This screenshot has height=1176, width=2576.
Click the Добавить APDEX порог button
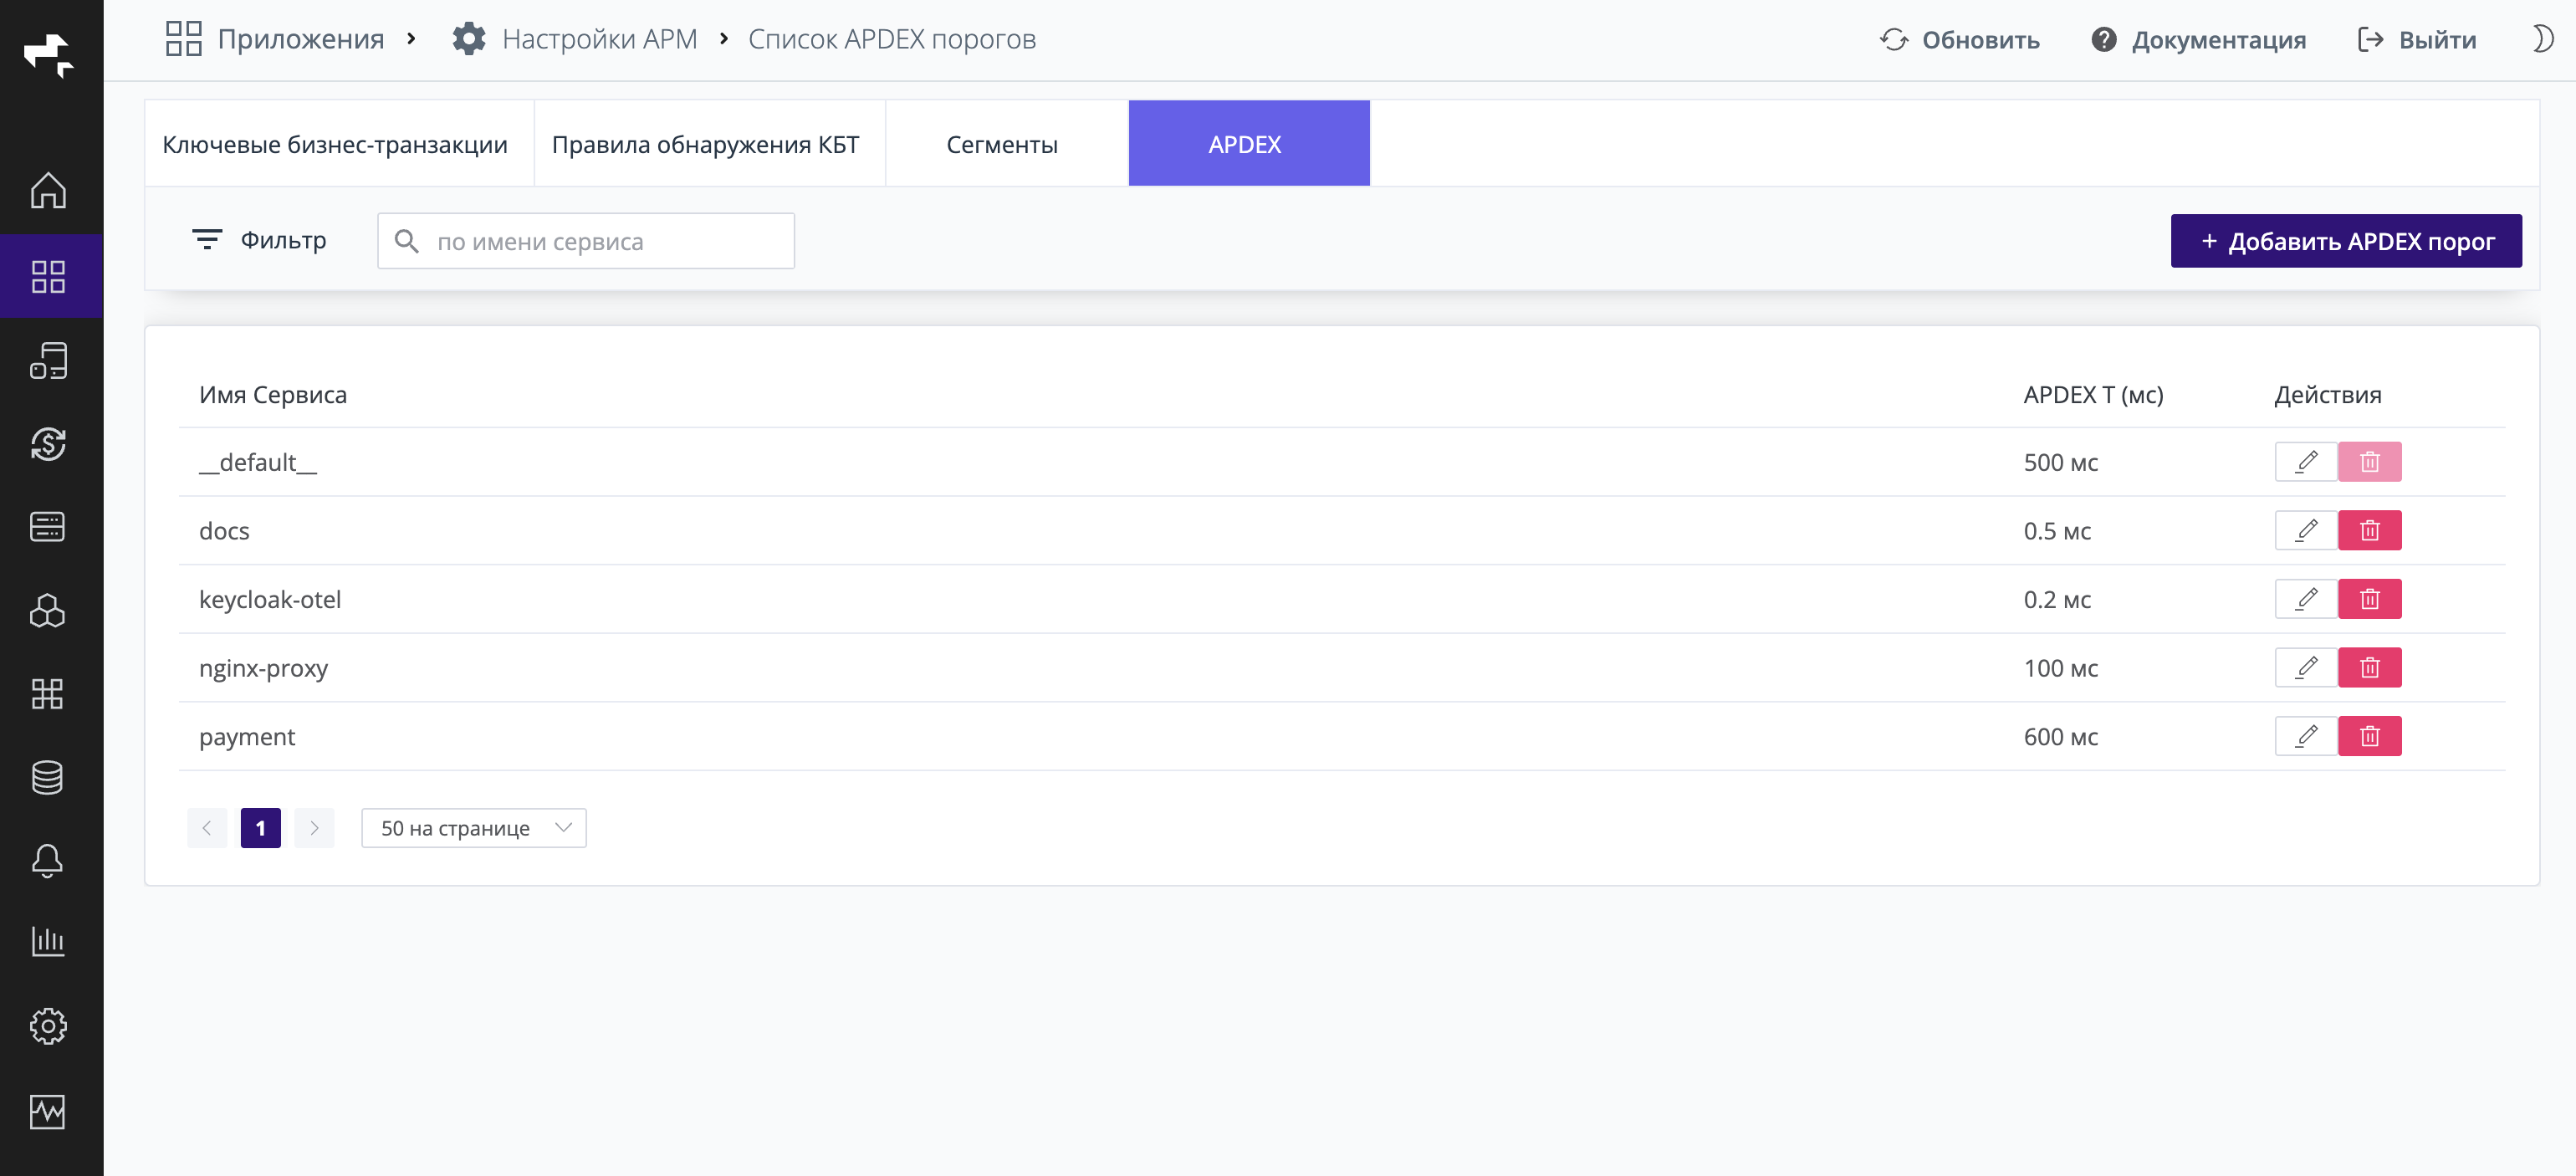[2347, 240]
